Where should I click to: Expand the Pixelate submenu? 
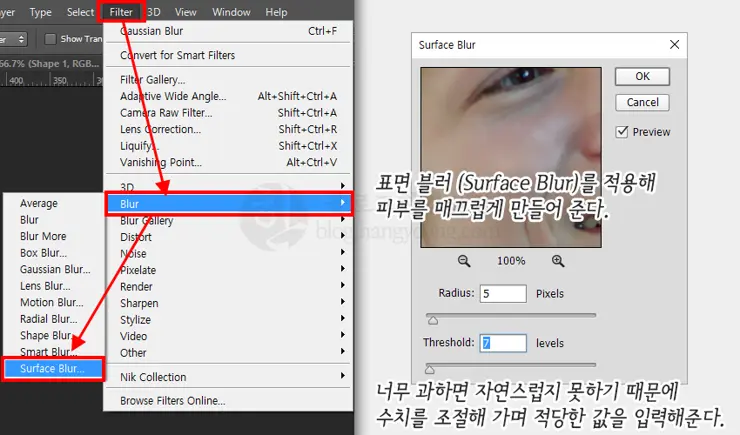tap(228, 270)
